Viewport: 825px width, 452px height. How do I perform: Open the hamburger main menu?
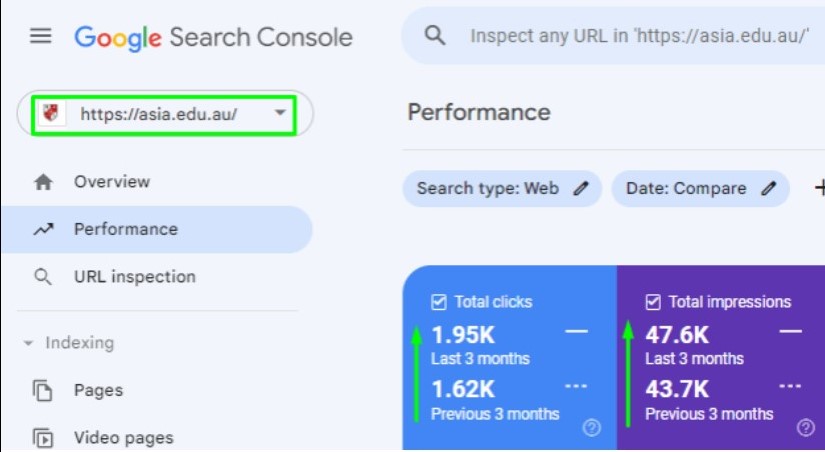coord(40,37)
